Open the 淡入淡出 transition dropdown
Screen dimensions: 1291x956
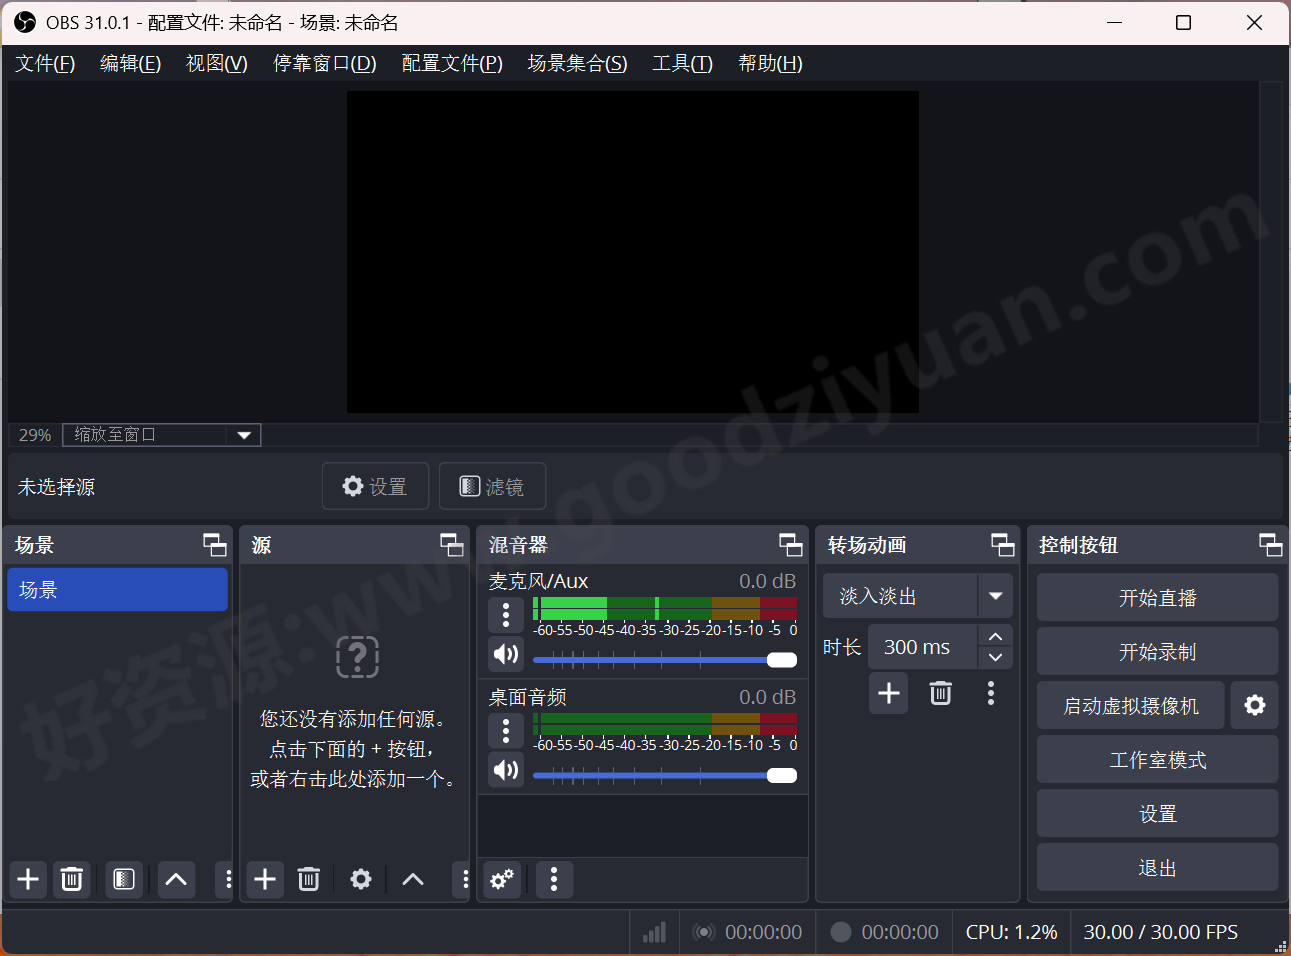tap(916, 596)
